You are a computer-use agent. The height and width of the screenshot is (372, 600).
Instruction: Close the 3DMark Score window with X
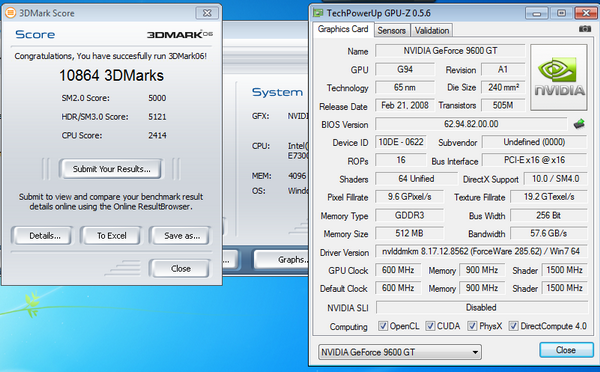pos(207,13)
